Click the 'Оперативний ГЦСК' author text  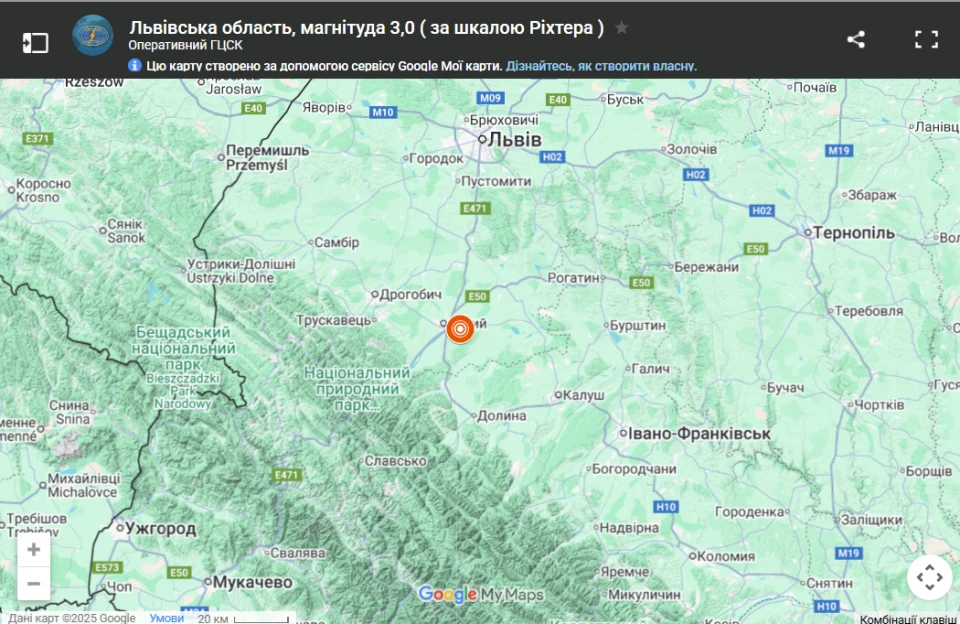click(186, 45)
